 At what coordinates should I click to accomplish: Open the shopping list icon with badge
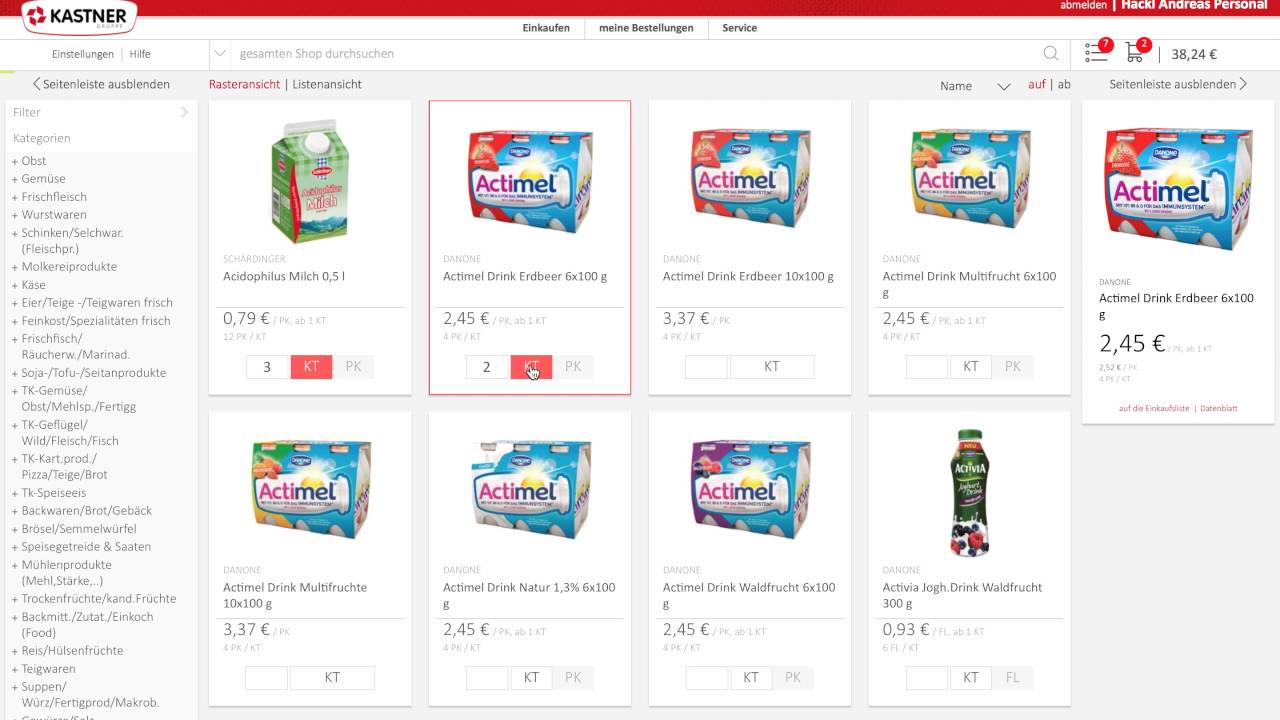click(1096, 52)
